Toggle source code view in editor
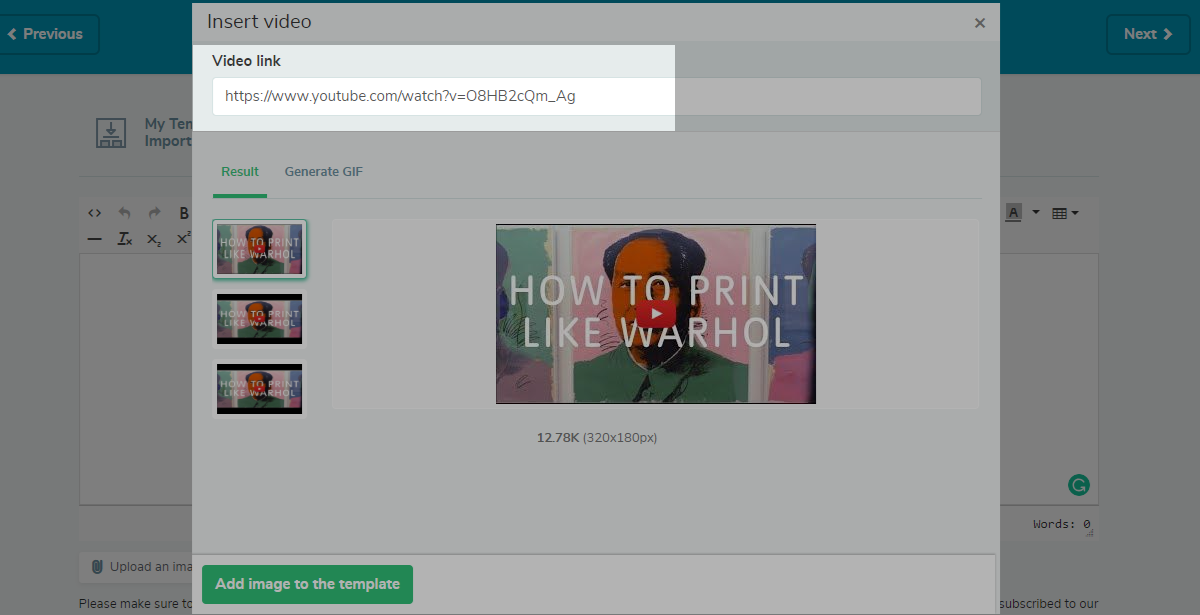Screen dimensions: 1200x615 (x=95, y=213)
